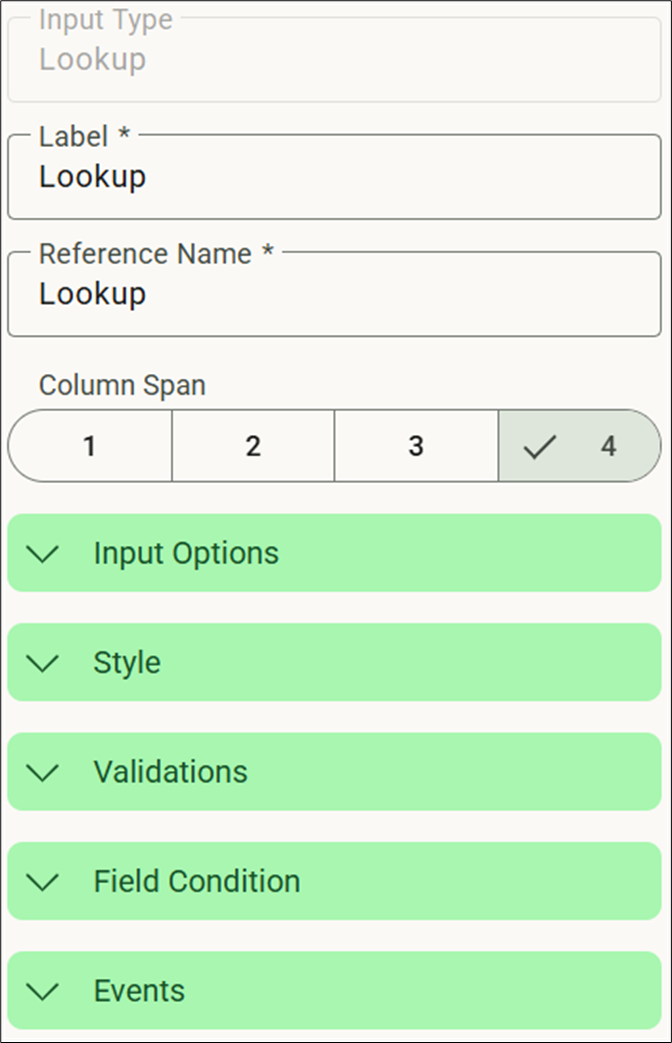The height and width of the screenshot is (1043, 672).
Task: Click the Lookup text under Label
Action: (x=92, y=178)
